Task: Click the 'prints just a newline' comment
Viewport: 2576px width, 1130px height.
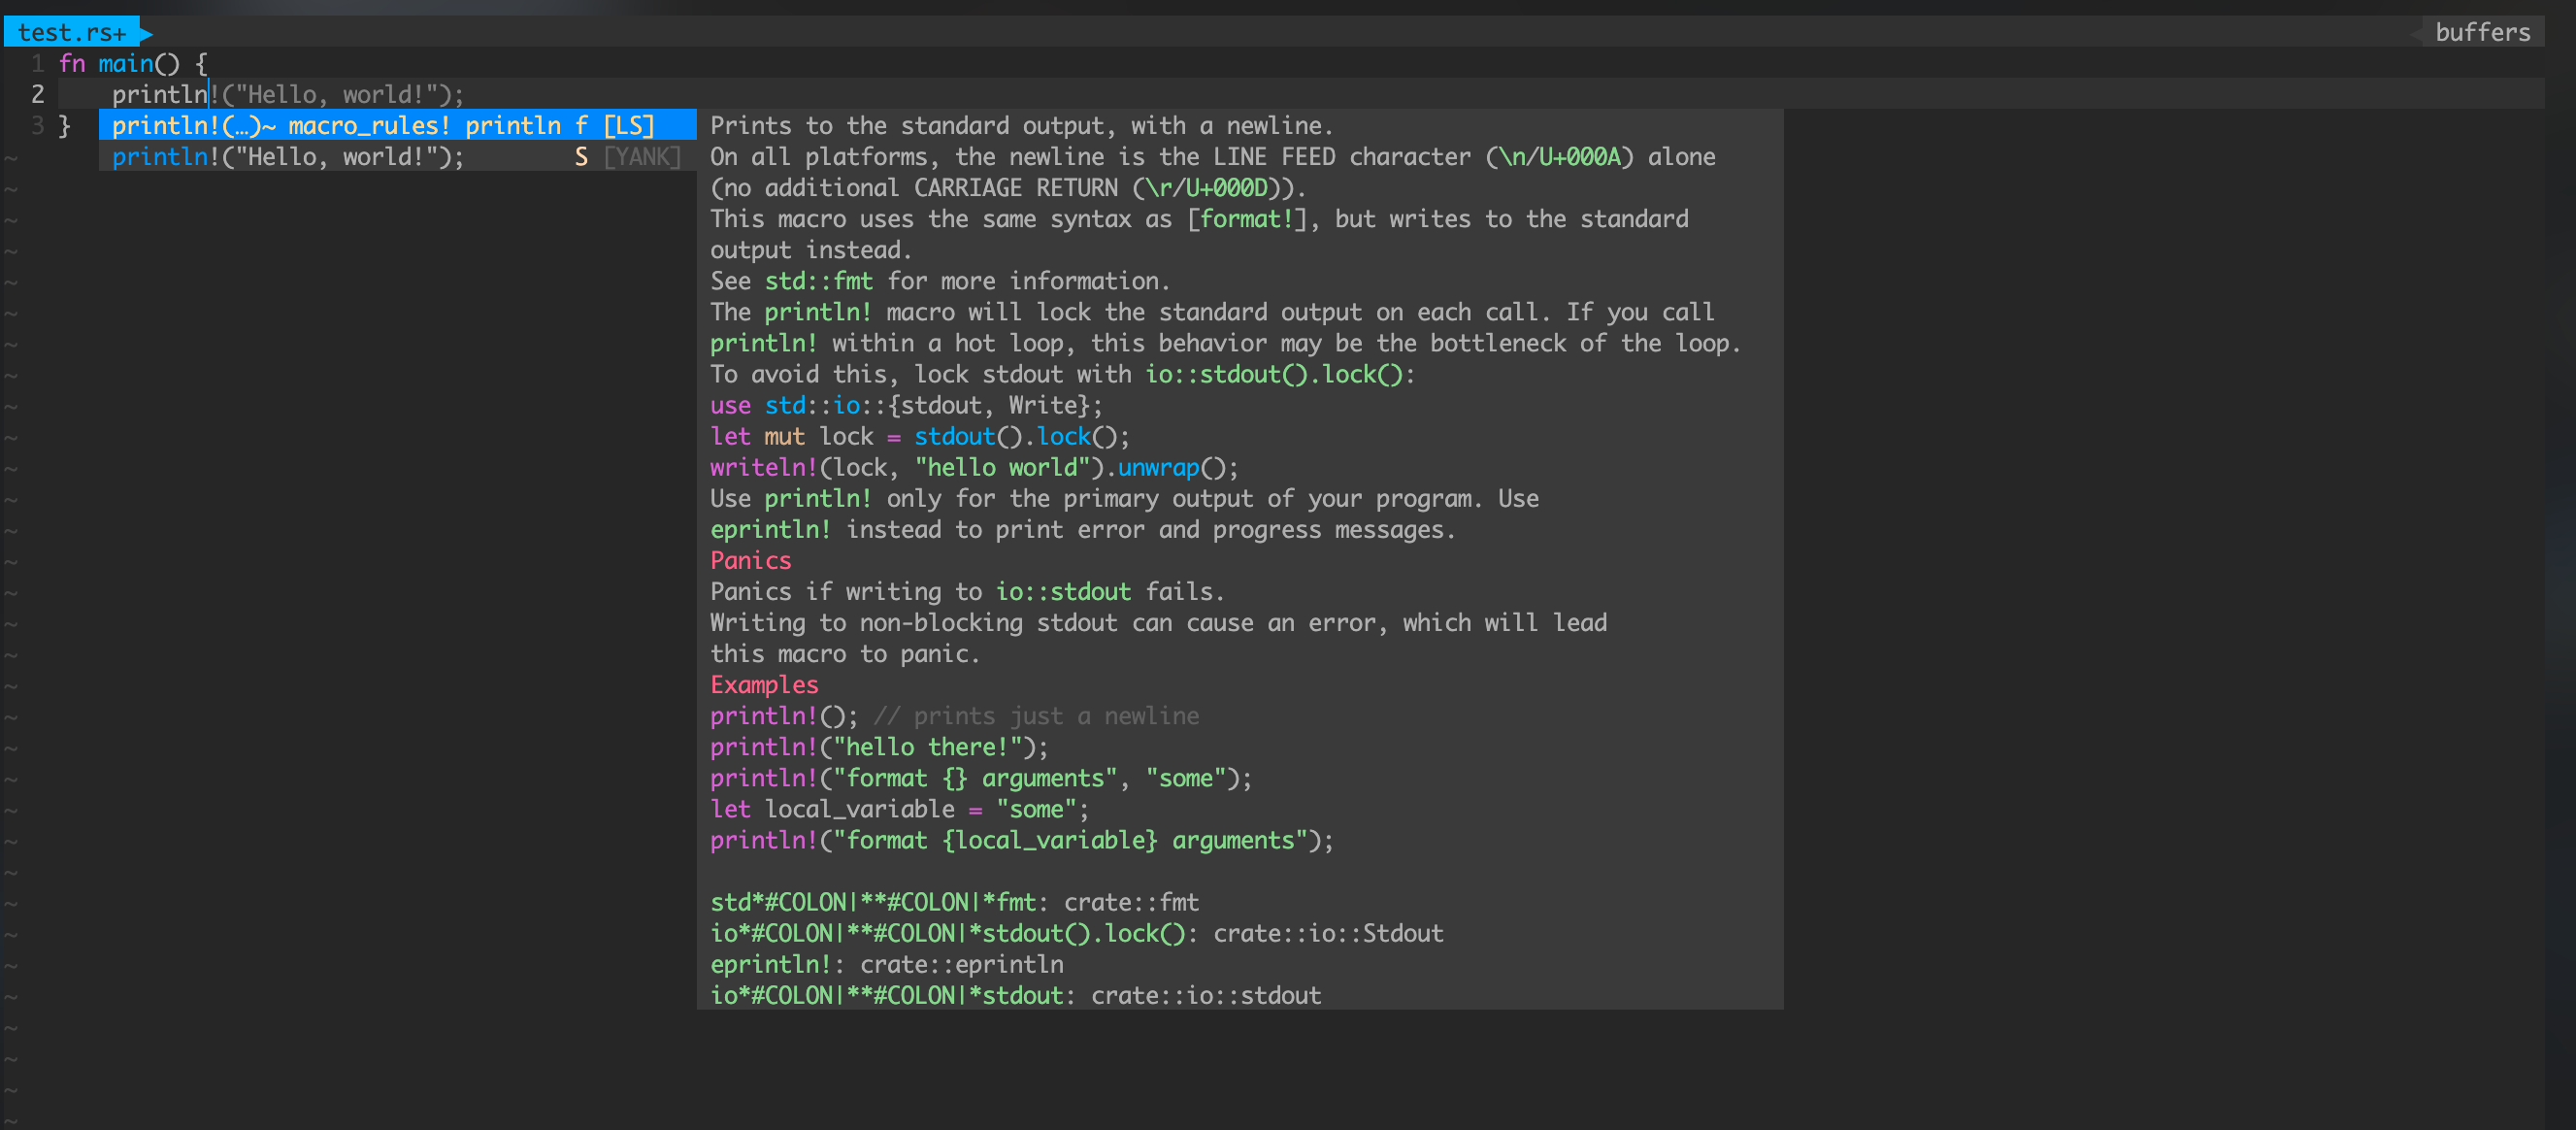Action: pos(1036,715)
